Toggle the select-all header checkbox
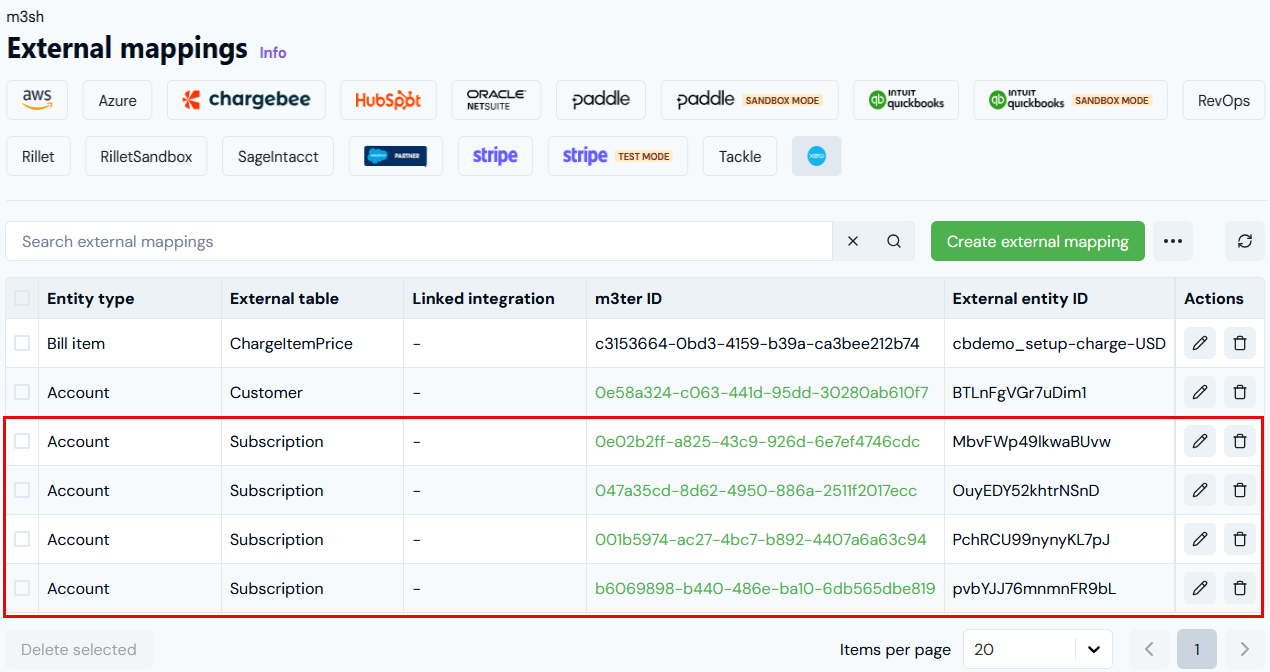 22,298
